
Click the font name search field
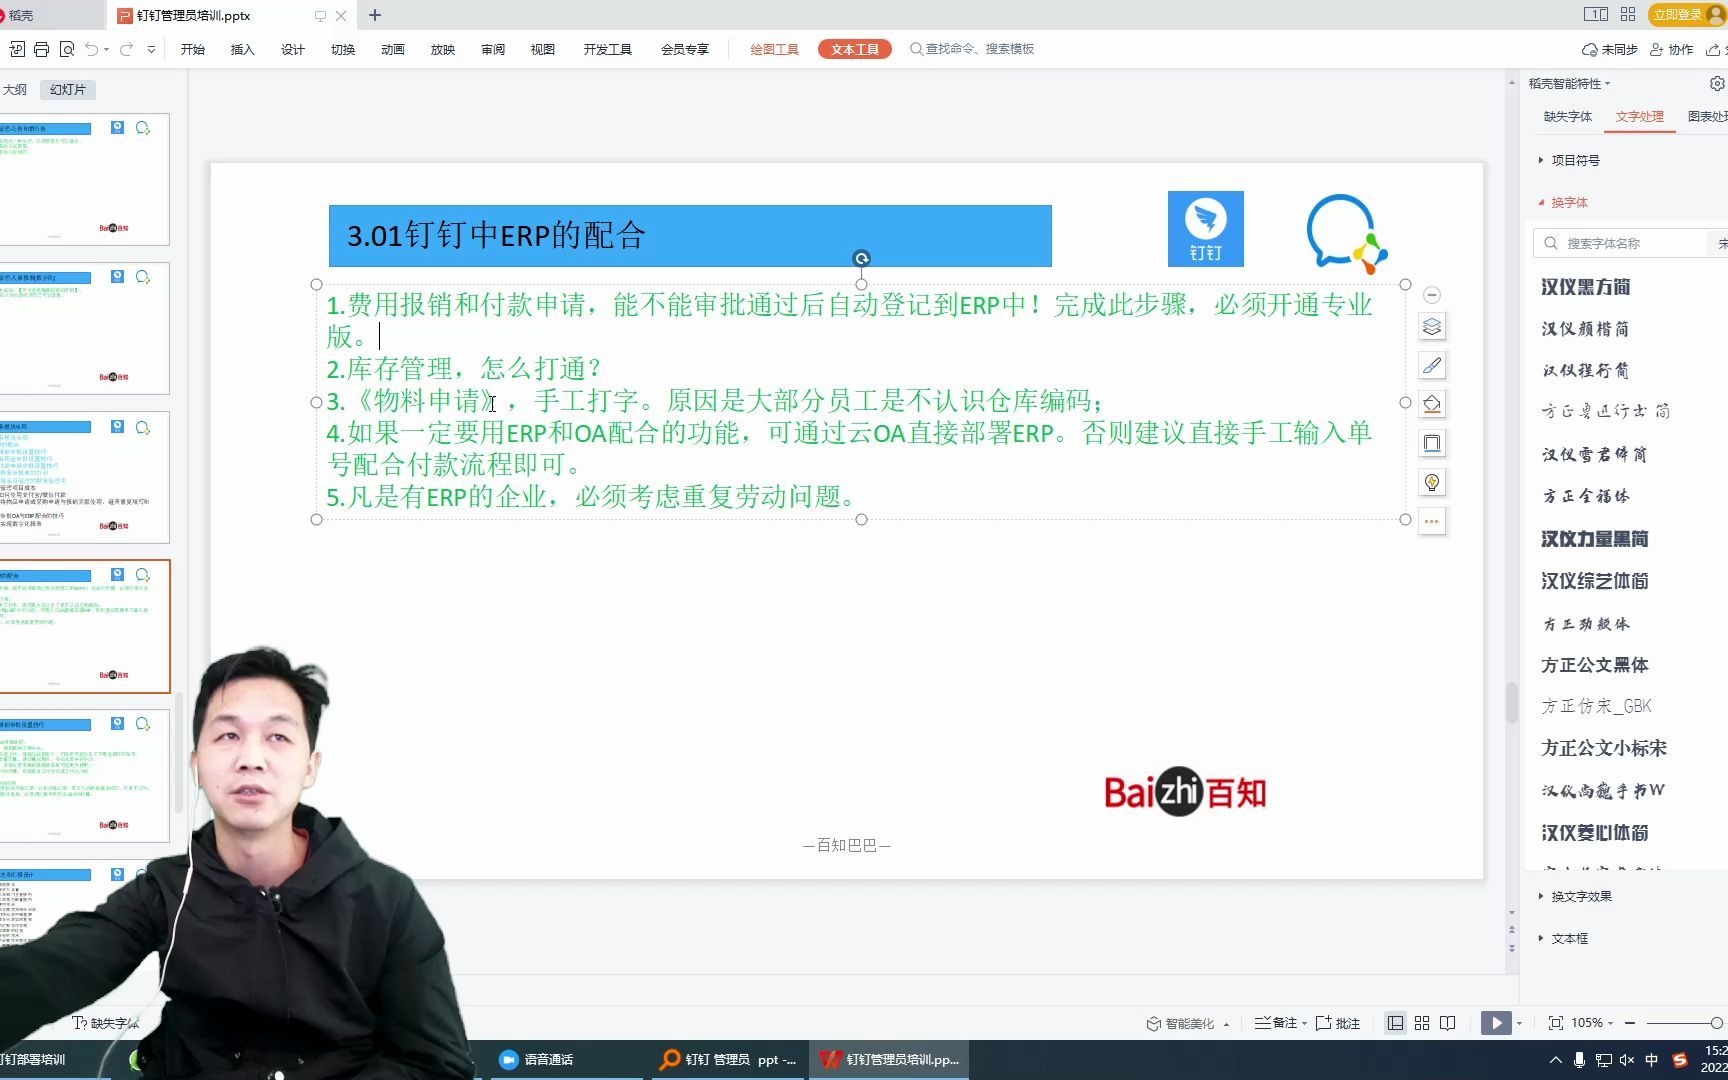point(1622,243)
